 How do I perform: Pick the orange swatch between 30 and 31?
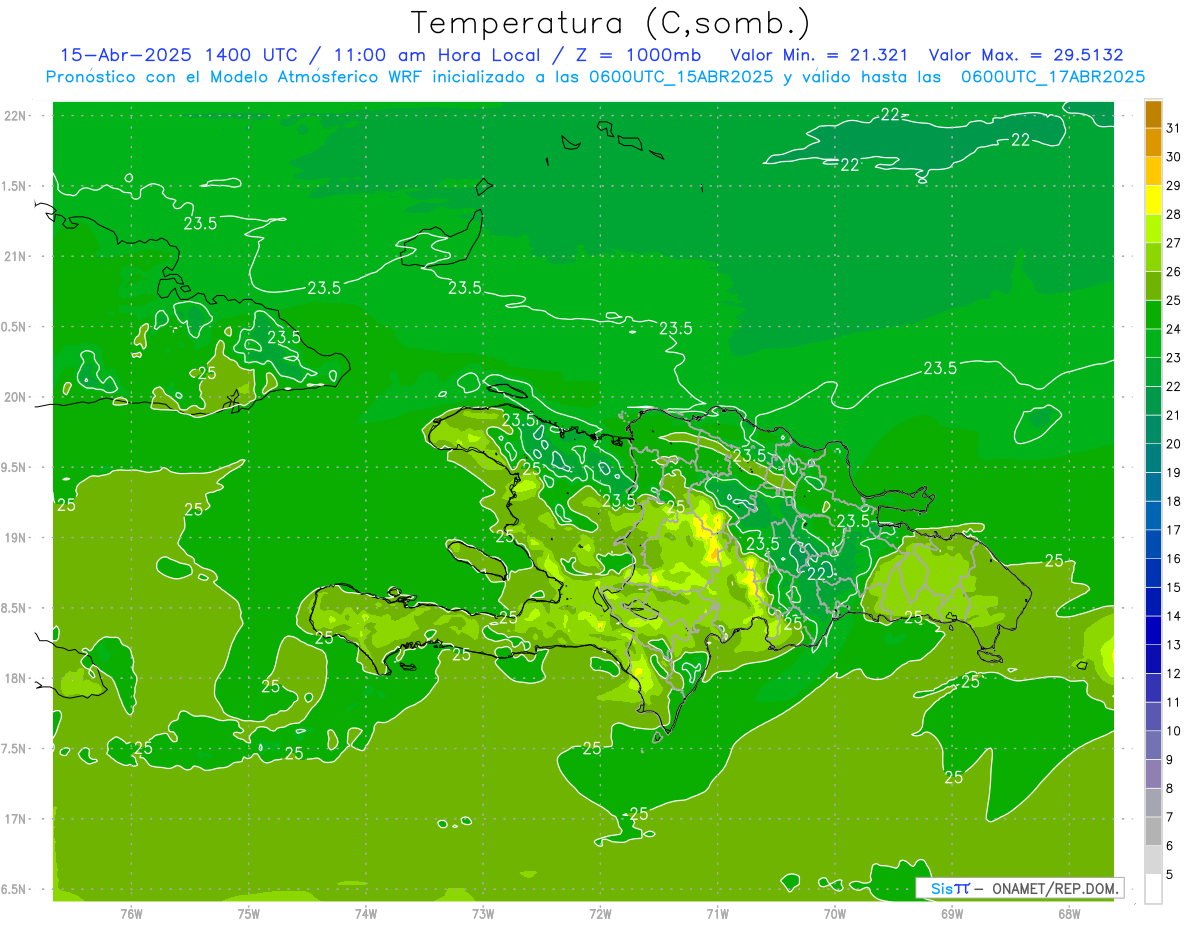(x=1153, y=143)
